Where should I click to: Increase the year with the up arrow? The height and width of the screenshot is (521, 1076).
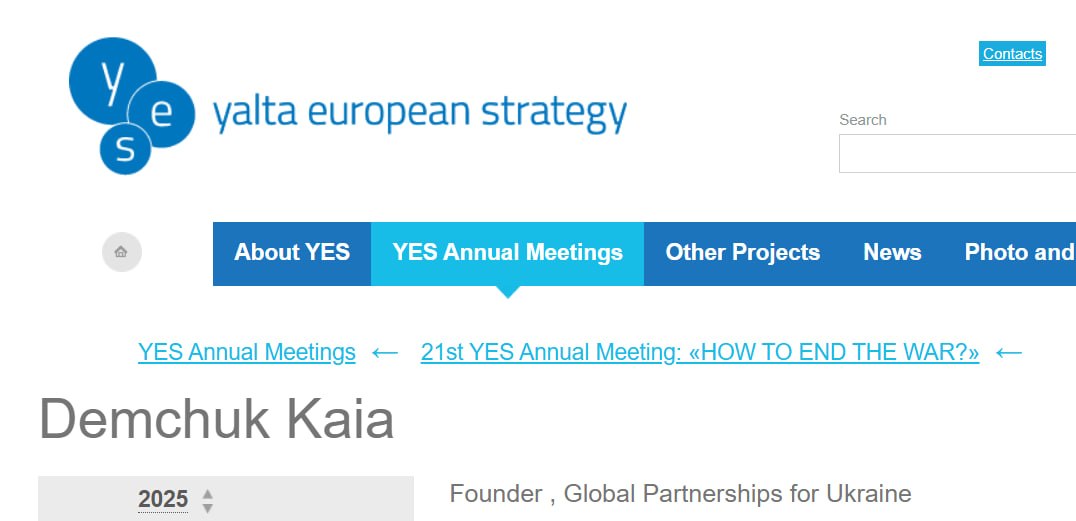pos(208,494)
